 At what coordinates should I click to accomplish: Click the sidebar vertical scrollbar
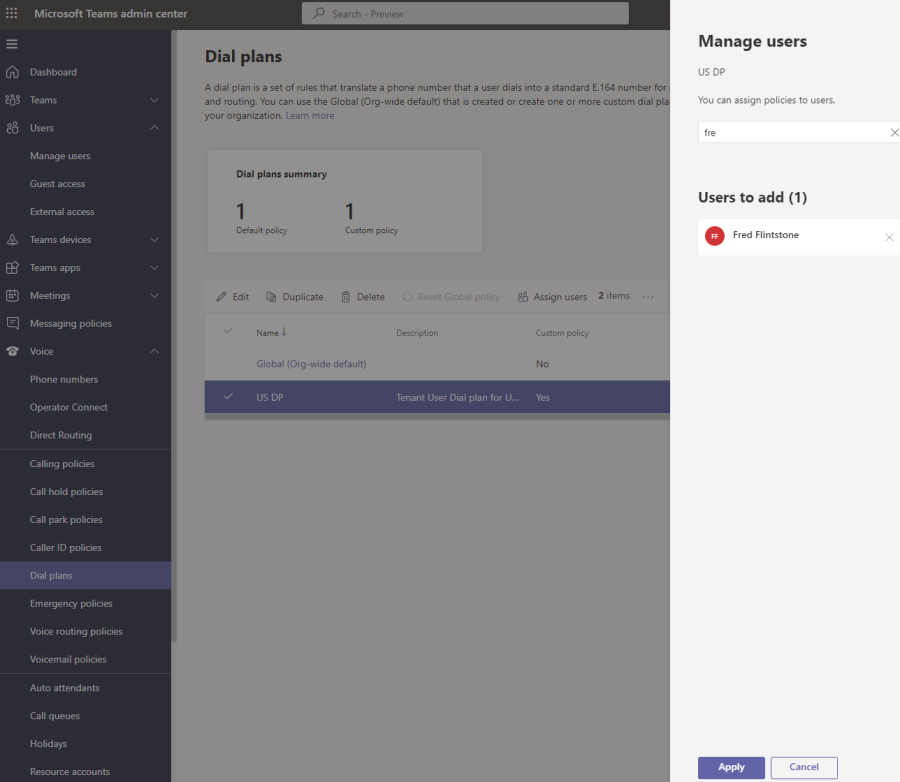(174, 336)
